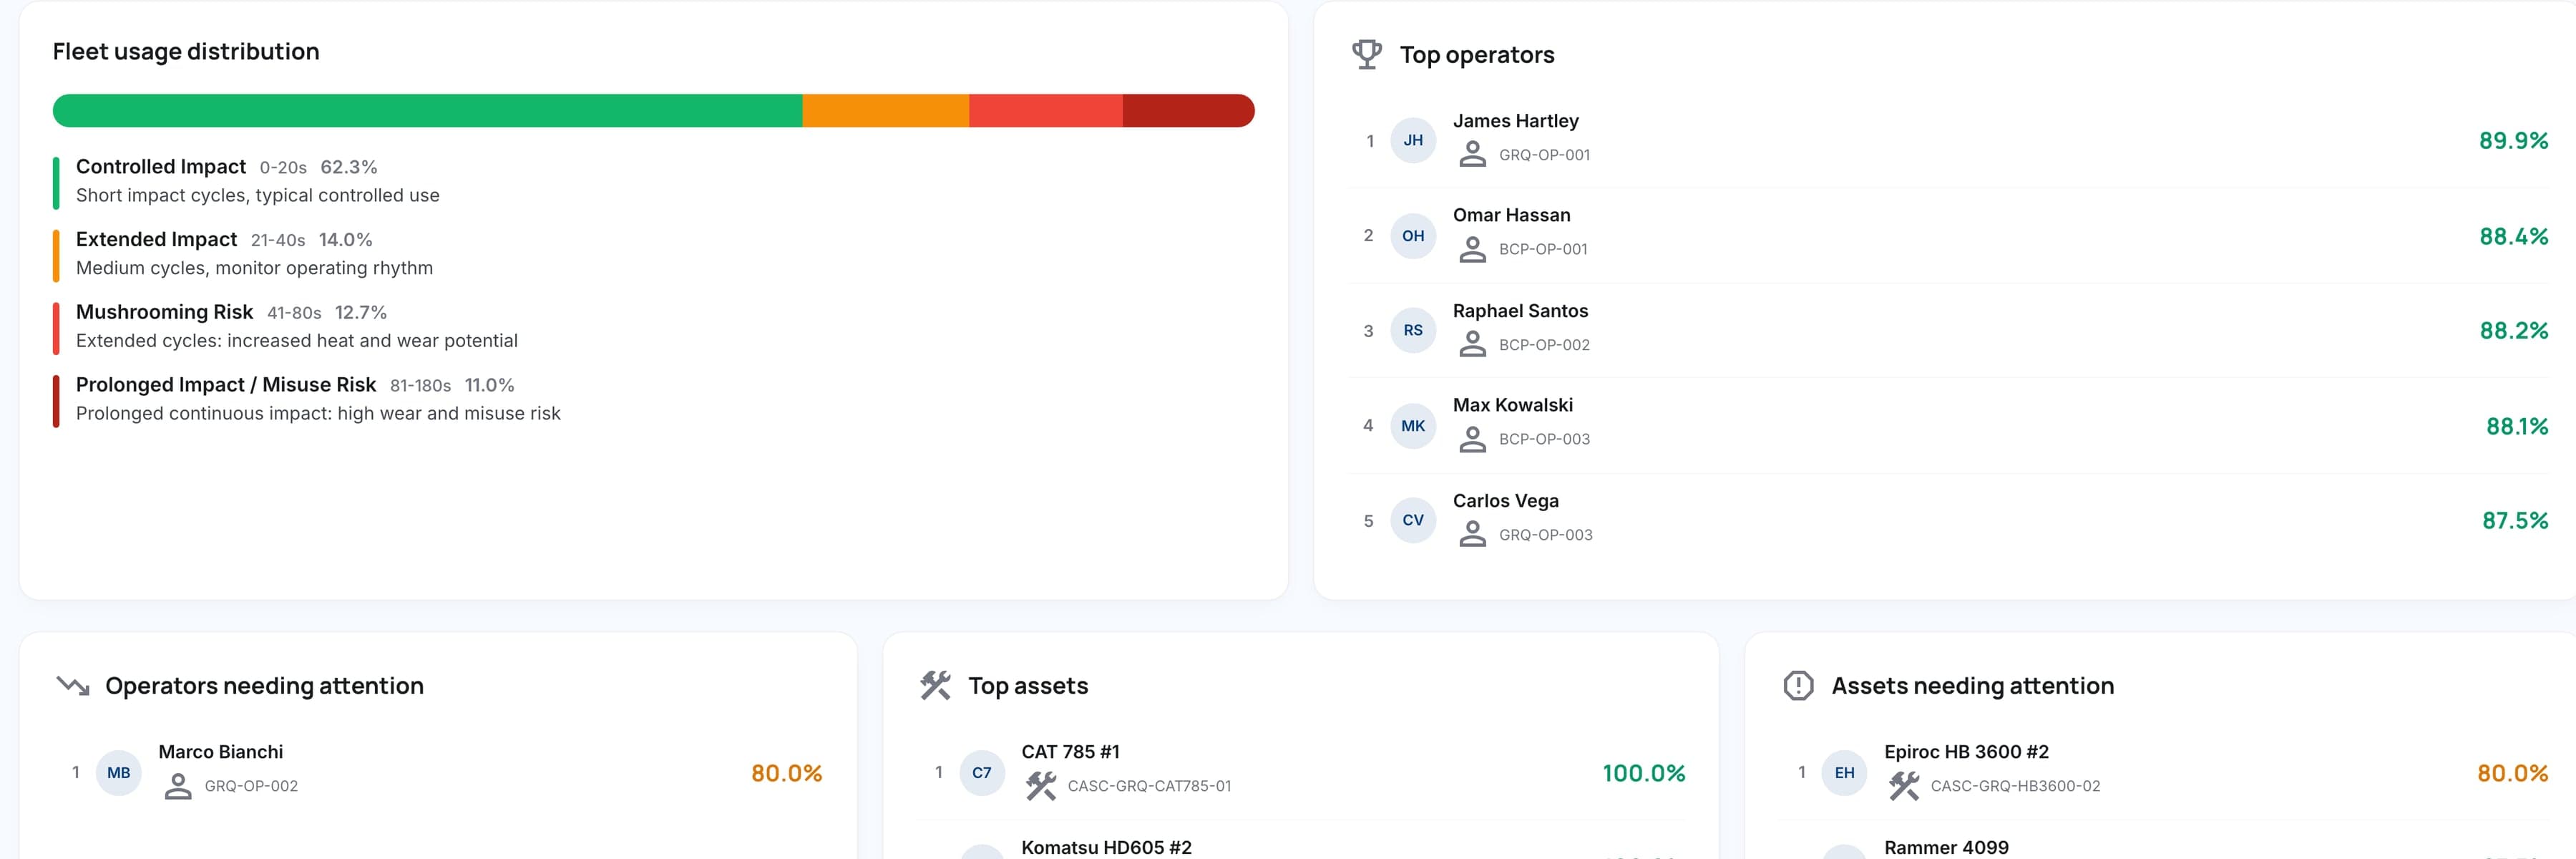The height and width of the screenshot is (859, 2576).
Task: Click the C7 avatar for CAT 785 #1
Action: [x=982, y=772]
